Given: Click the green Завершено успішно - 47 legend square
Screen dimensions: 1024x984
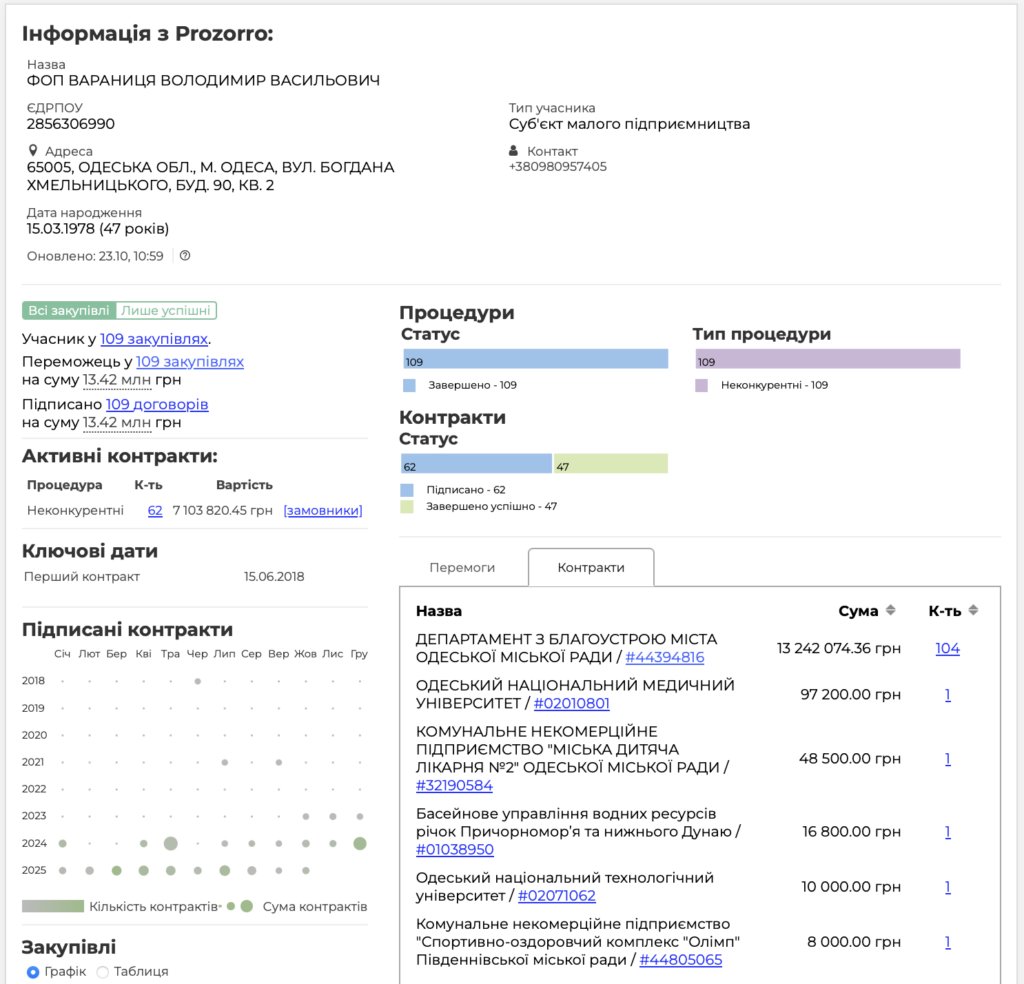Looking at the screenshot, I should (x=407, y=507).
